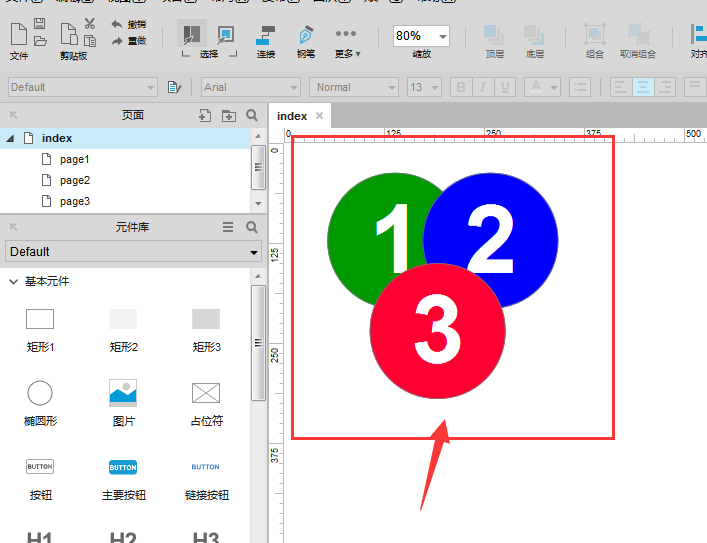Close the index tab
707x543 pixels.
point(320,115)
